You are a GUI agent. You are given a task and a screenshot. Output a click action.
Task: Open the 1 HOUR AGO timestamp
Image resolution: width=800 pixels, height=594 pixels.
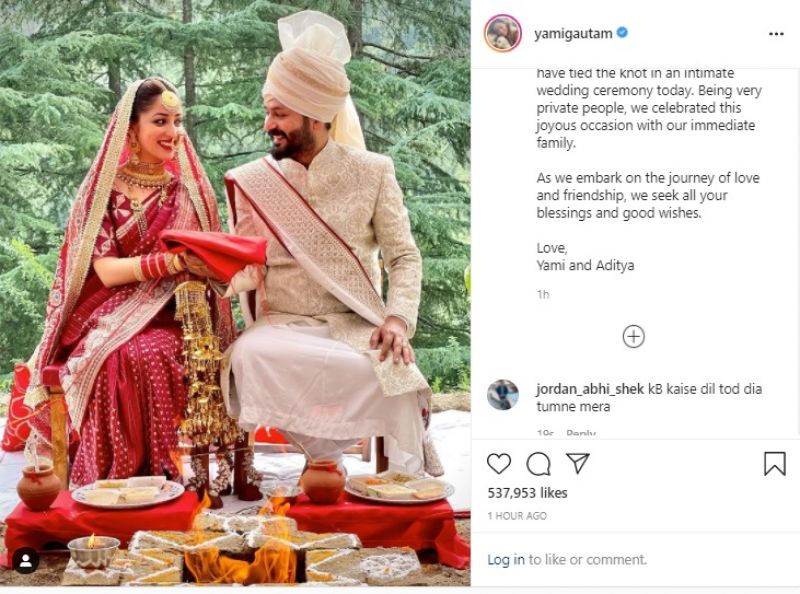tap(517, 516)
